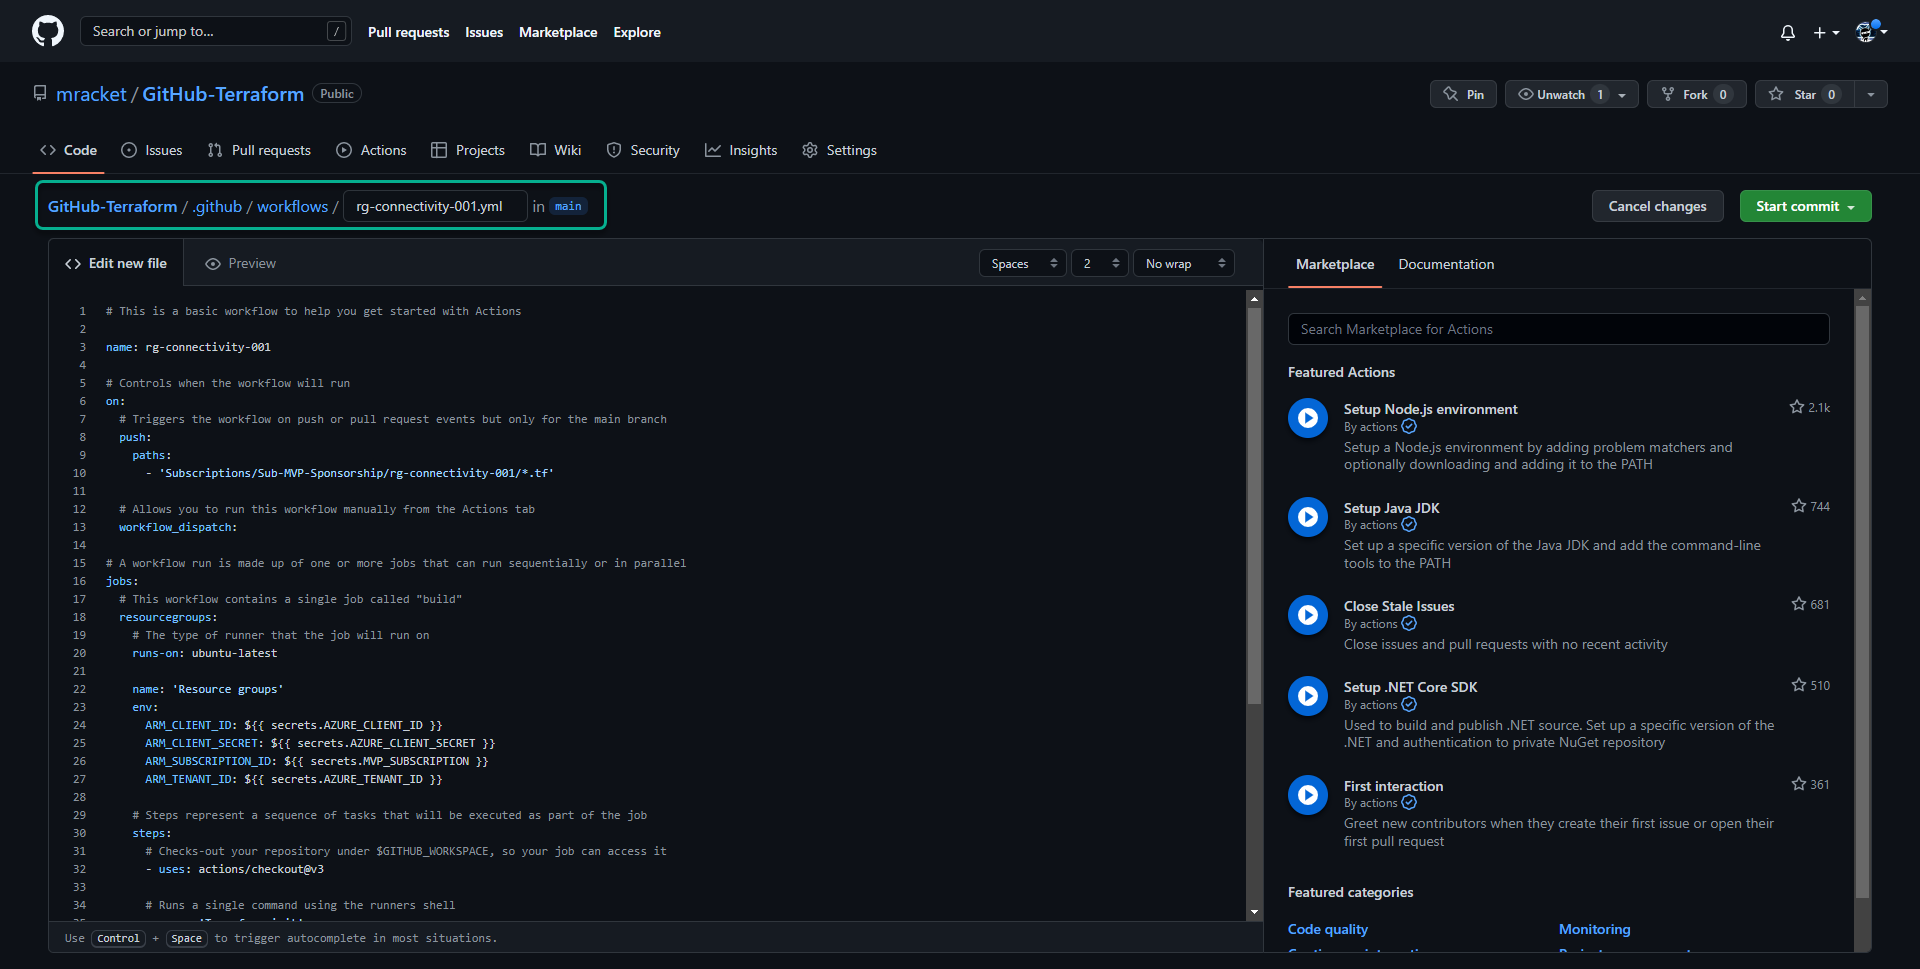
Task: Click the First interaction action icon
Action: click(1307, 795)
